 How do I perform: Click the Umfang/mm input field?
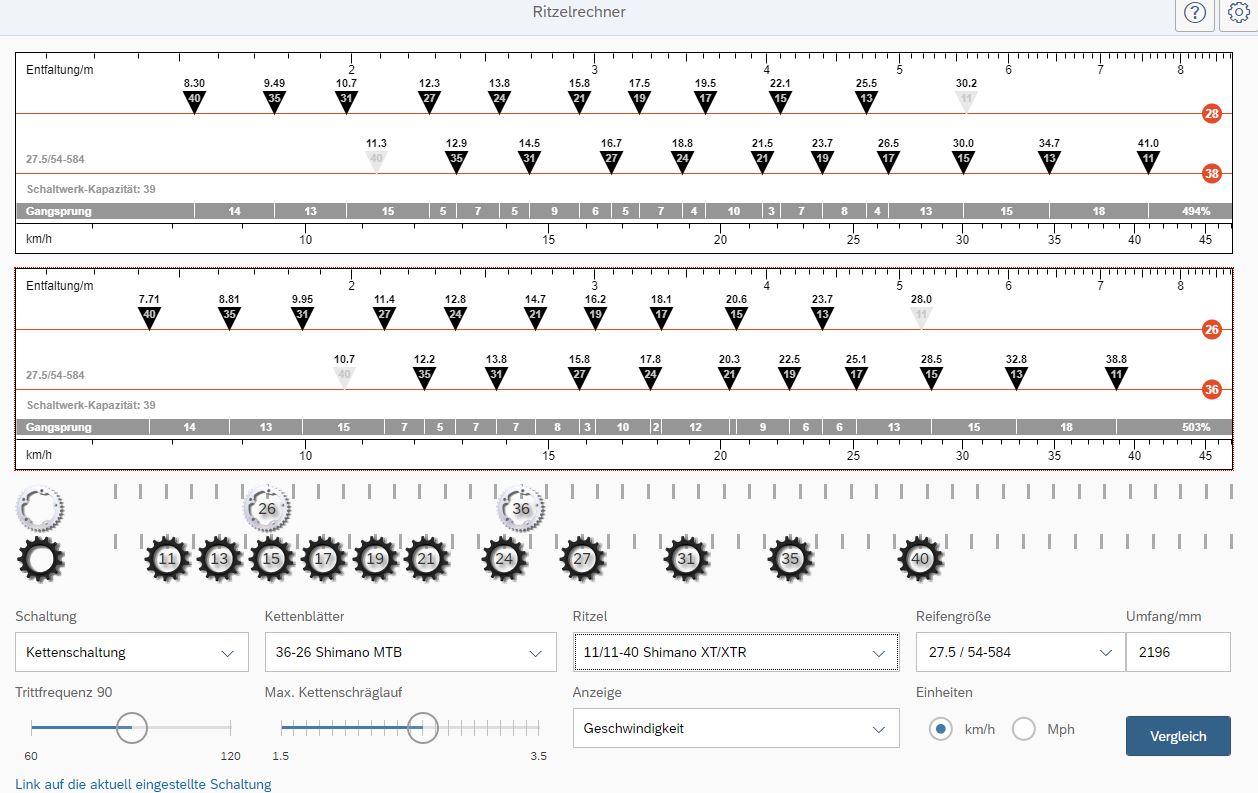pyautogui.click(x=1177, y=652)
